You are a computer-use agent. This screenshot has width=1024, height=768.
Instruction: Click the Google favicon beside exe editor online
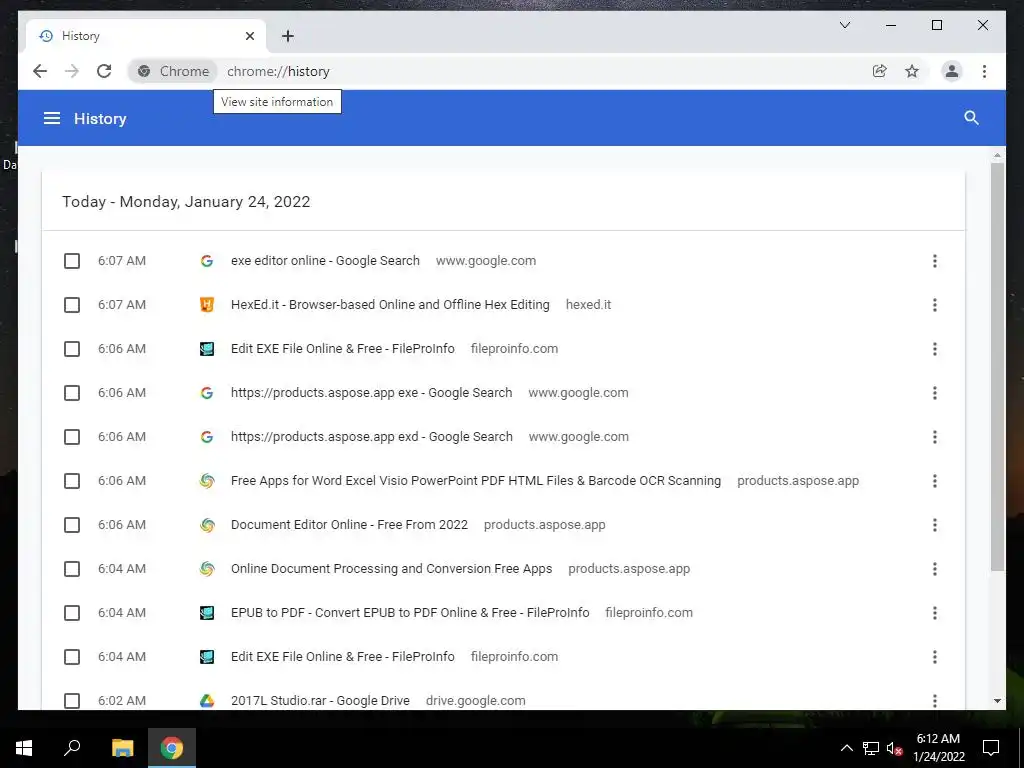pos(207,261)
